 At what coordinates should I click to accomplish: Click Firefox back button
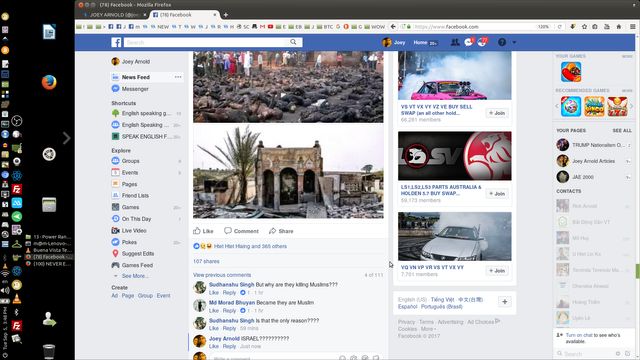(x=393, y=27)
